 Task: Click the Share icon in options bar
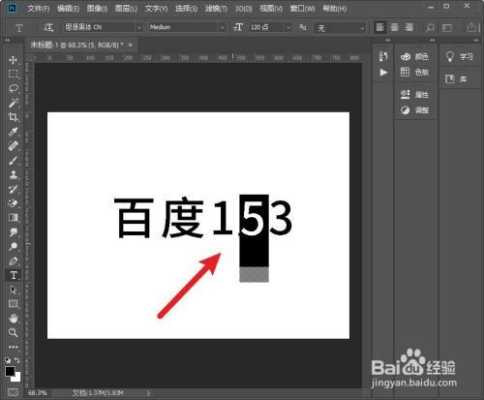pos(471,27)
